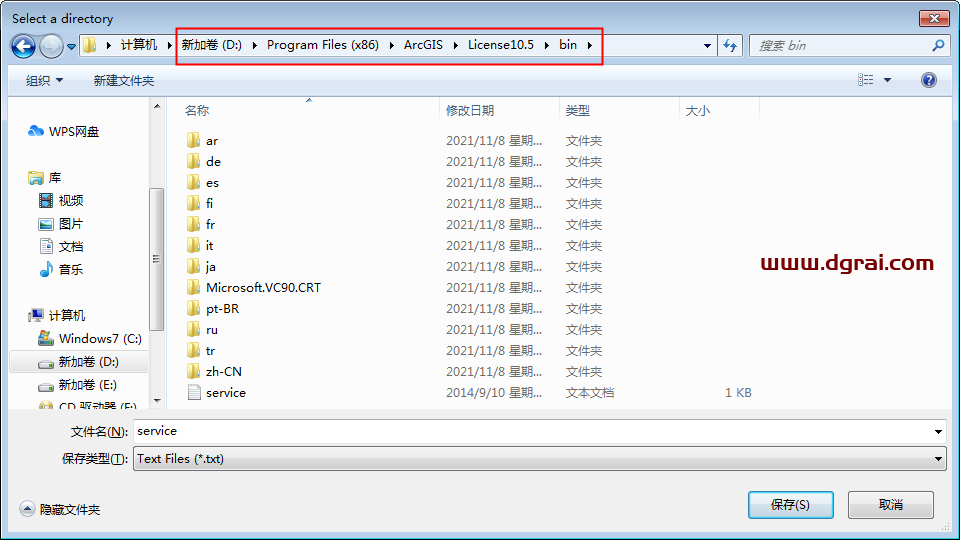Click navigation pane scroll up arrow
The height and width of the screenshot is (540, 960).
click(157, 106)
